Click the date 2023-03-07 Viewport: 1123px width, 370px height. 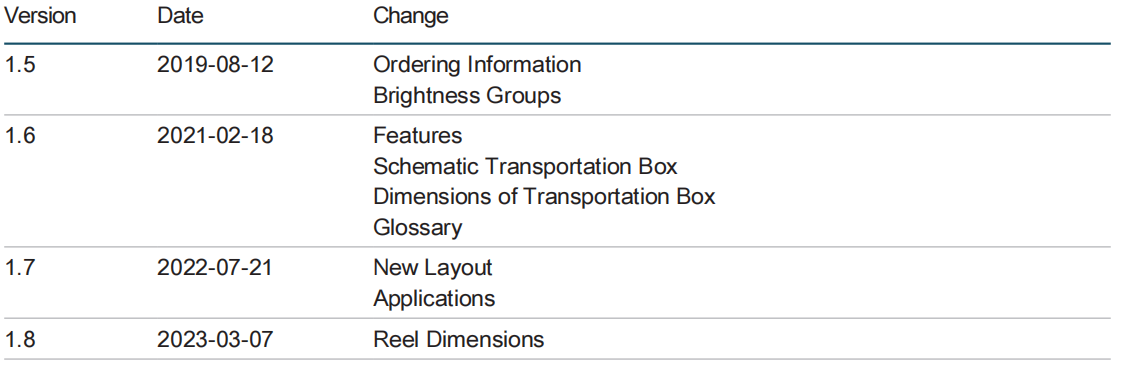(x=216, y=339)
